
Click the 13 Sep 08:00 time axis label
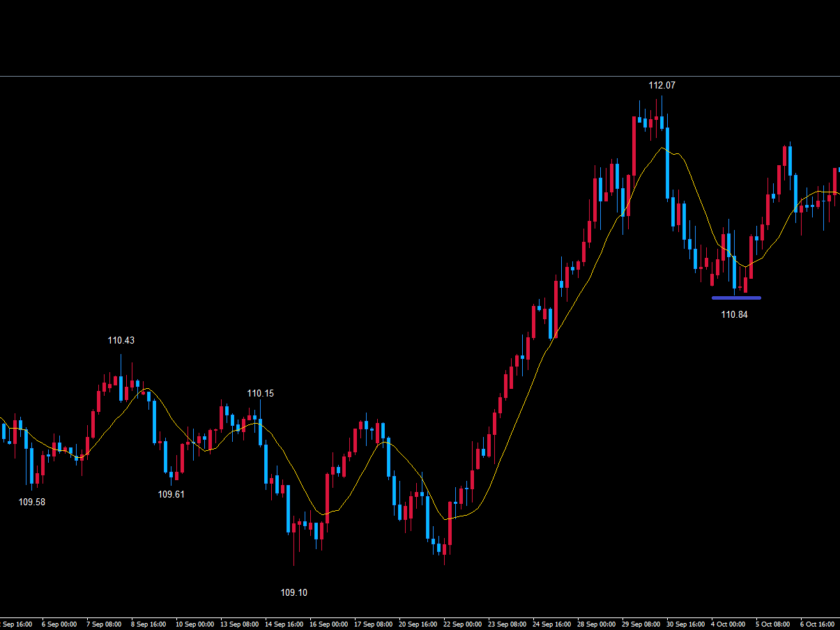point(241,623)
